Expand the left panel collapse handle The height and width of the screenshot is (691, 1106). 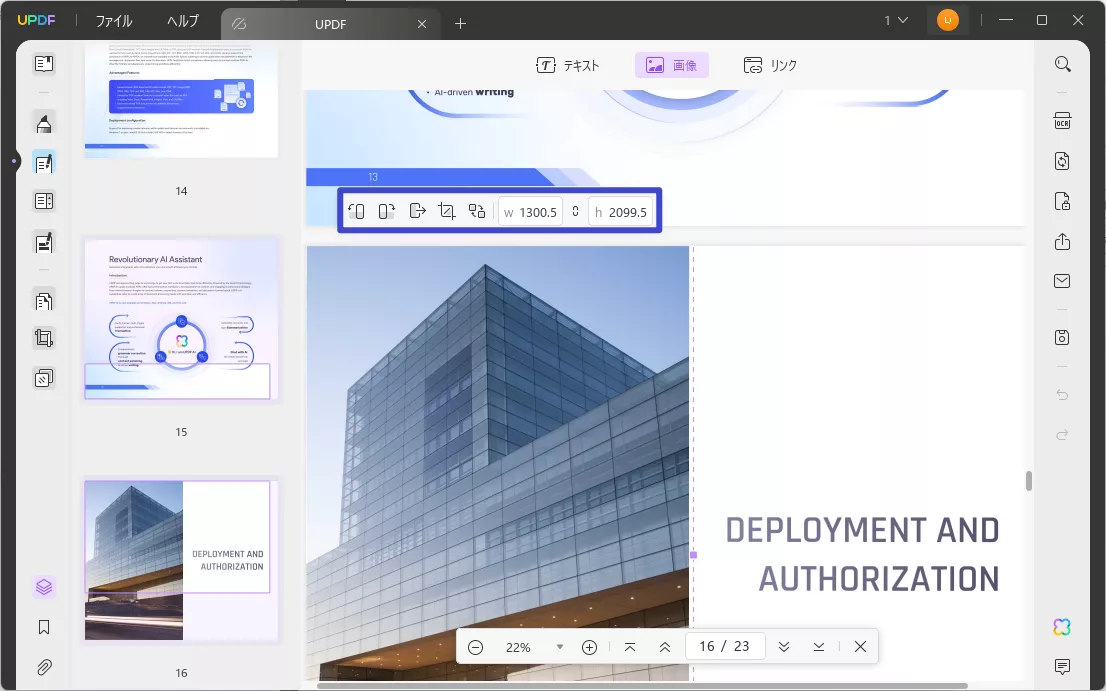(x=13, y=161)
